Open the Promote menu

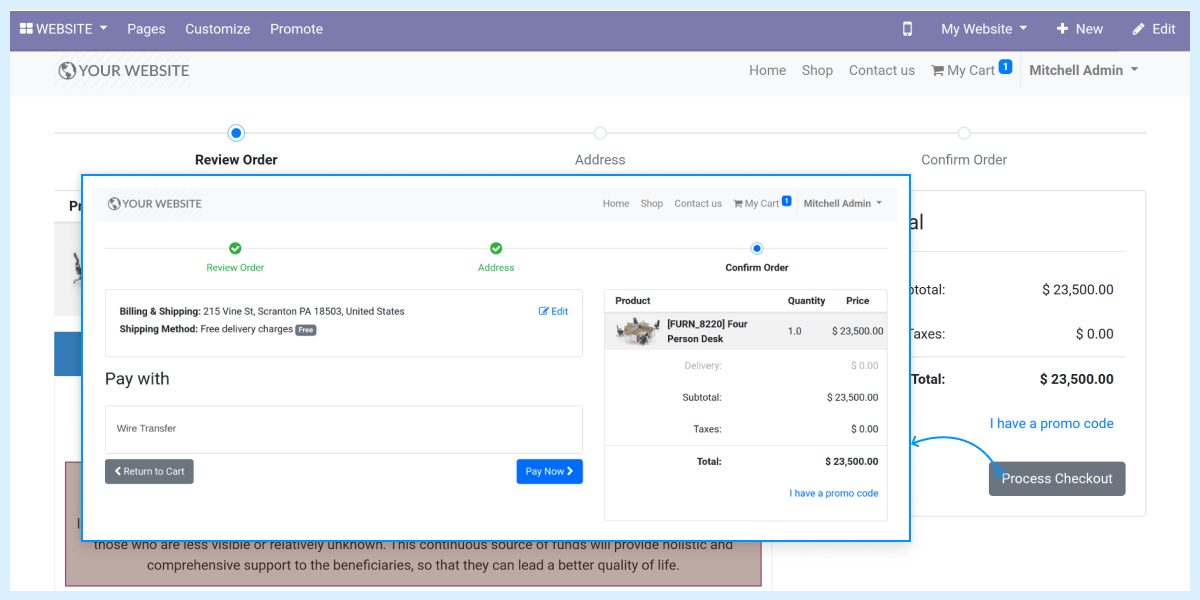coord(296,29)
